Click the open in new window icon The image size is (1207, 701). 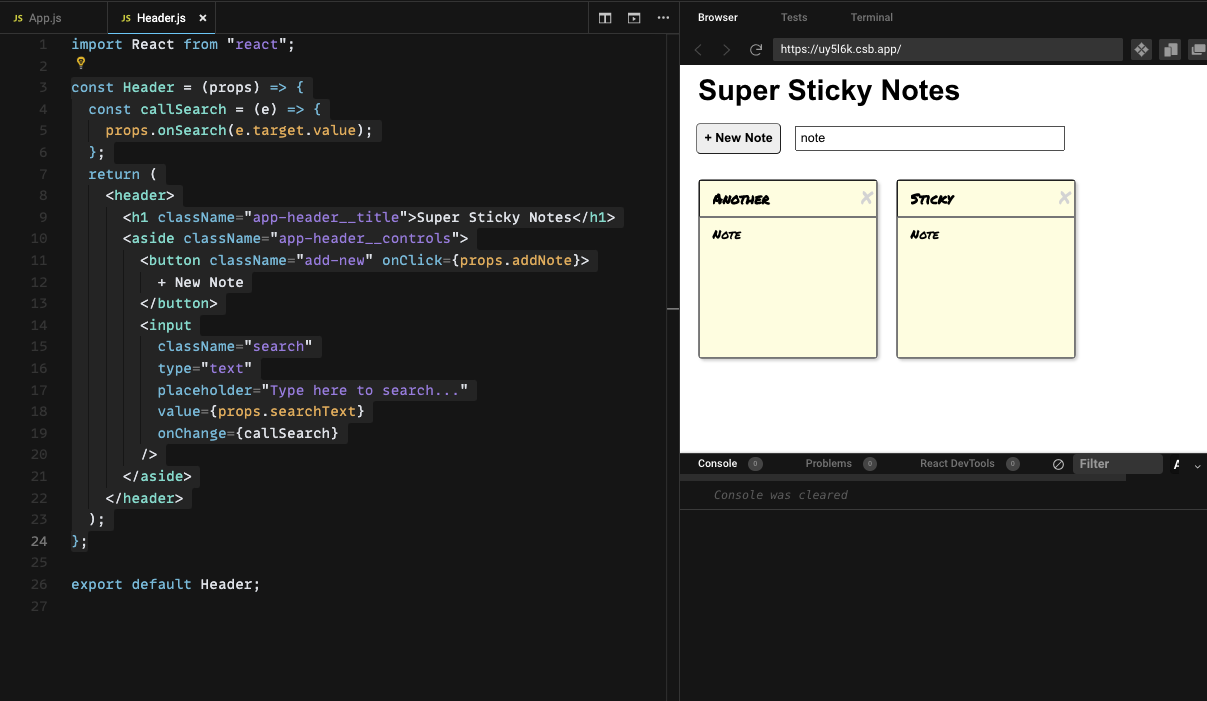[x=1197, y=49]
